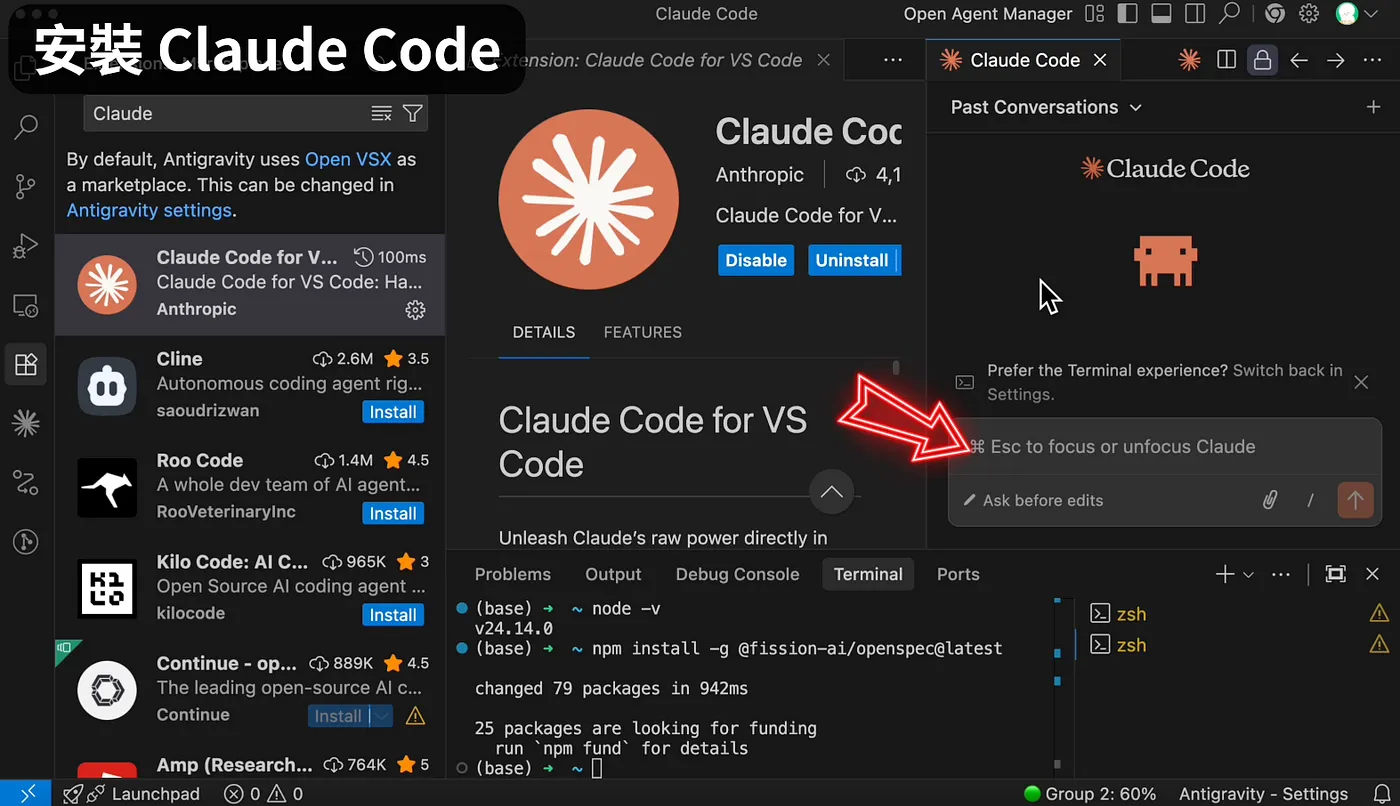Toggle the primary sidebar layout icon
1400x806 pixels.
1127,14
